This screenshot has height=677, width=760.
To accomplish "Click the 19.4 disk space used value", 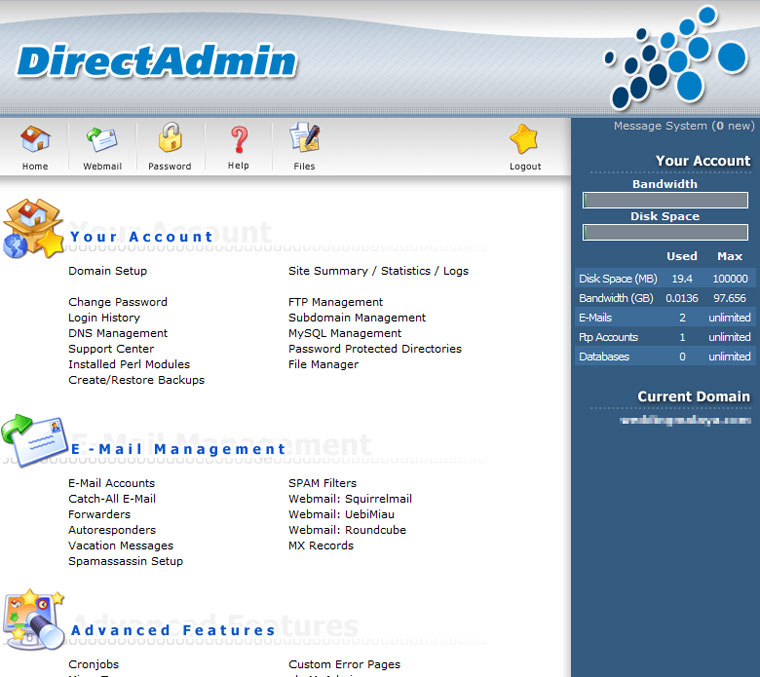I will click(682, 279).
